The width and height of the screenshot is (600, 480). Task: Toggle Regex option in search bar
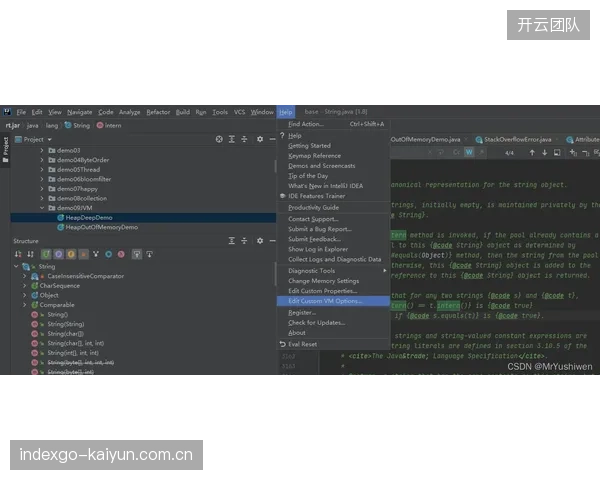(x=481, y=152)
